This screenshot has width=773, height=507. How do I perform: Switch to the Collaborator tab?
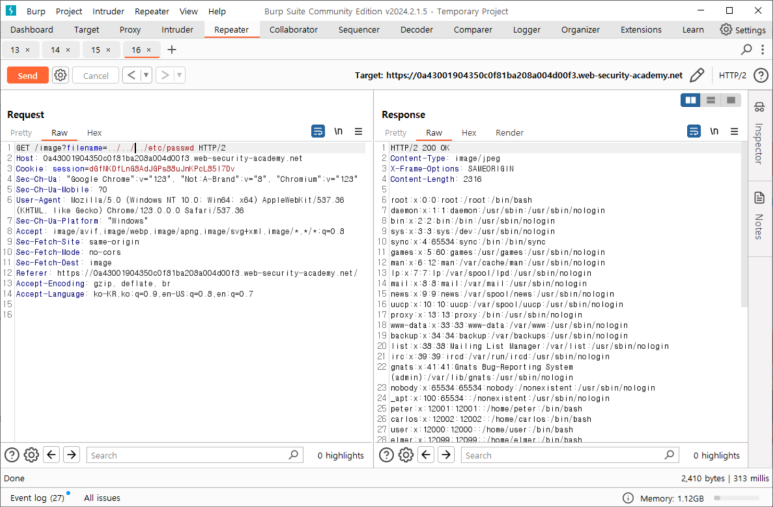293,30
